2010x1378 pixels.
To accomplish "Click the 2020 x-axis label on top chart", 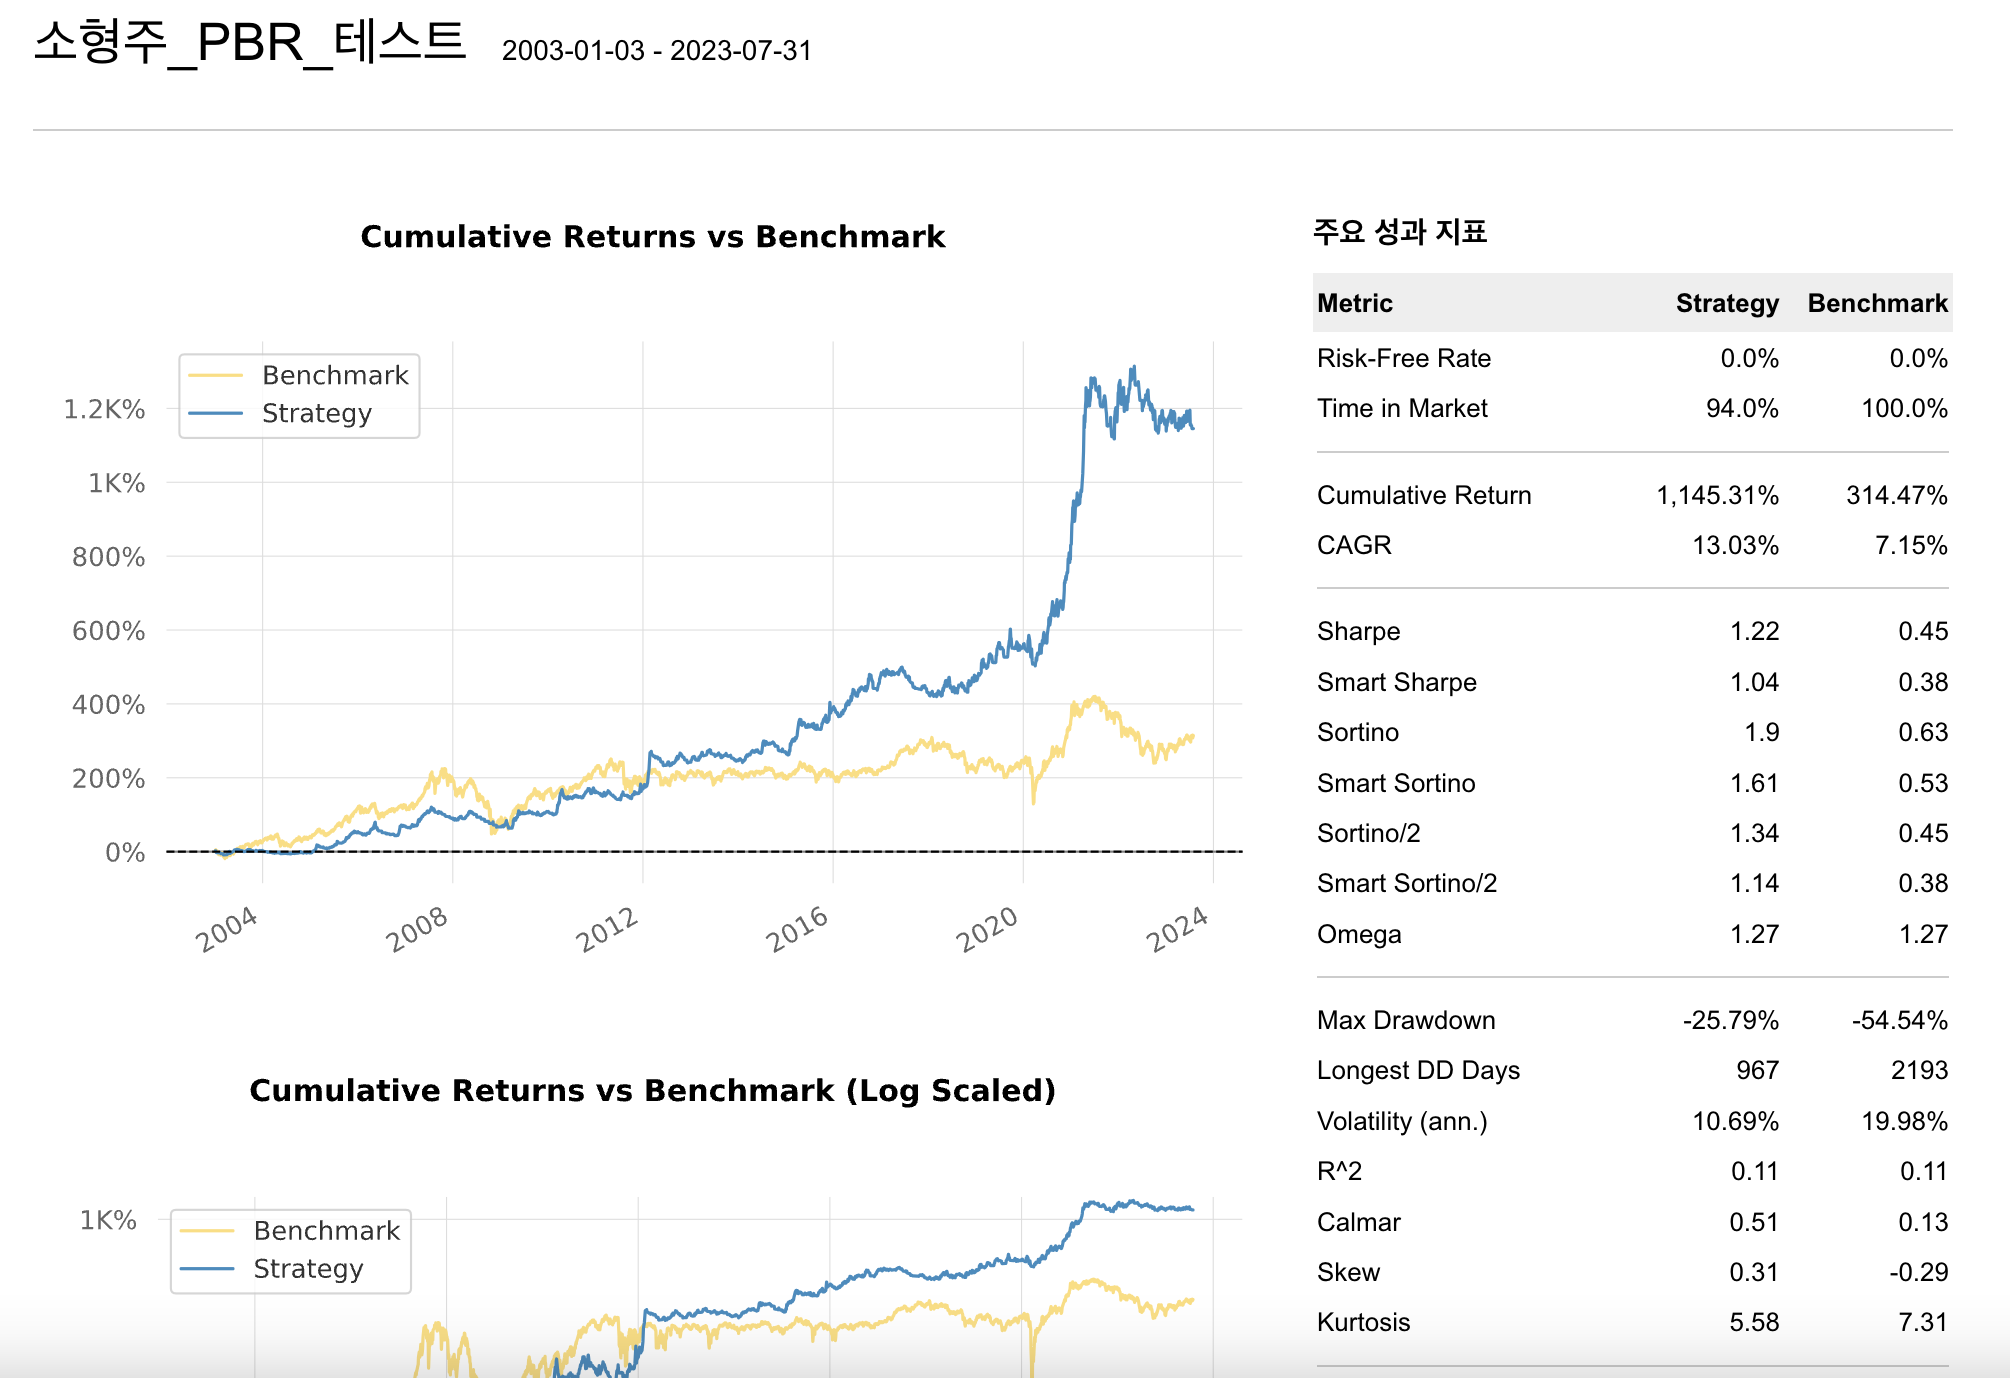I will [987, 930].
